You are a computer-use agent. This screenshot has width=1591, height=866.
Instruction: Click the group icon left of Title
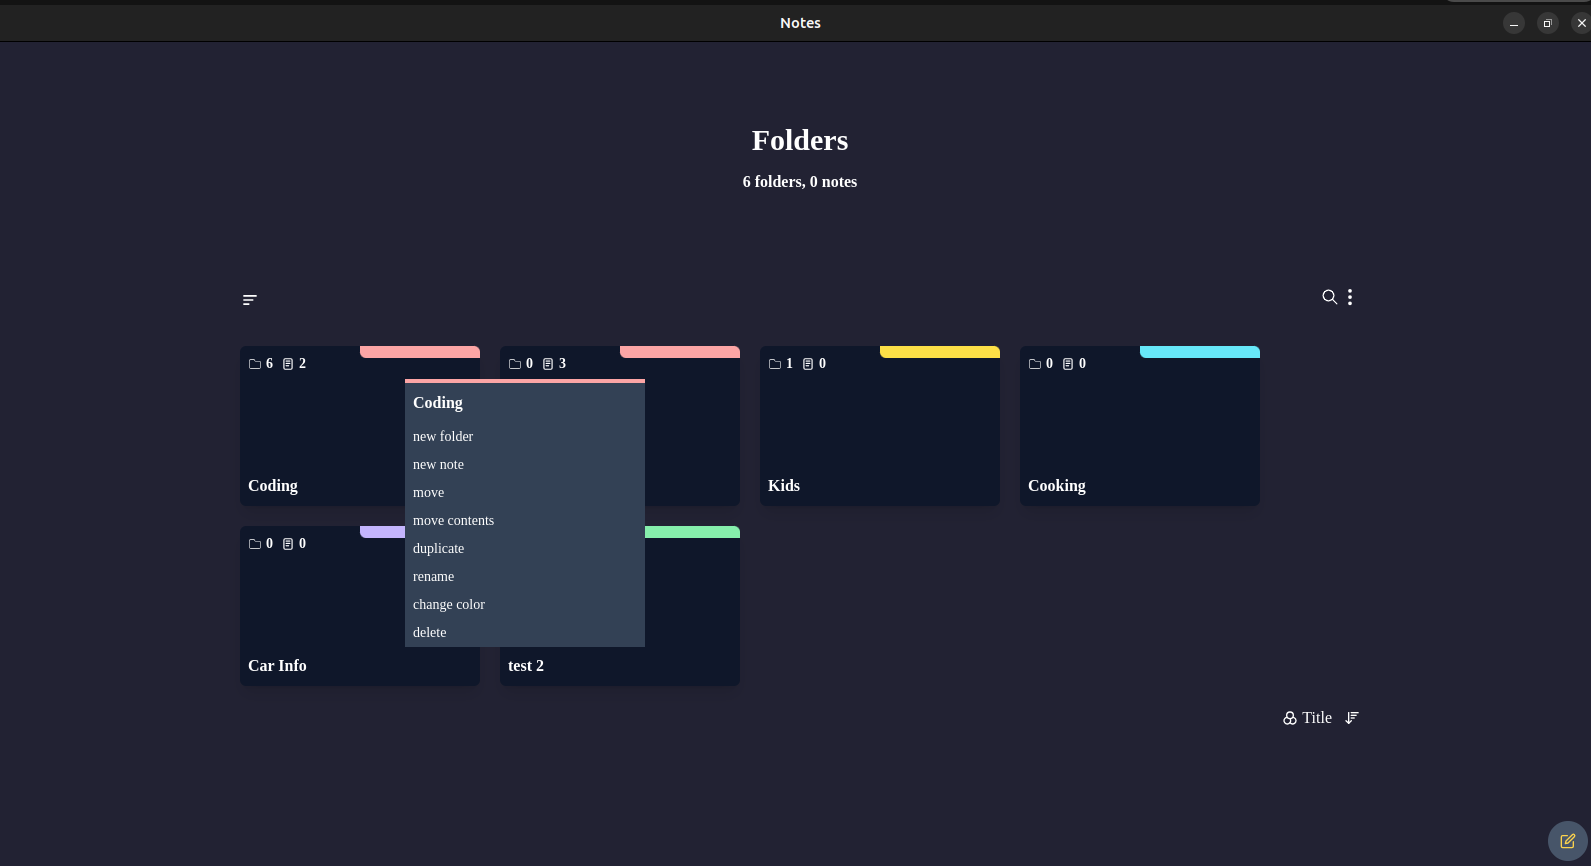tap(1290, 718)
